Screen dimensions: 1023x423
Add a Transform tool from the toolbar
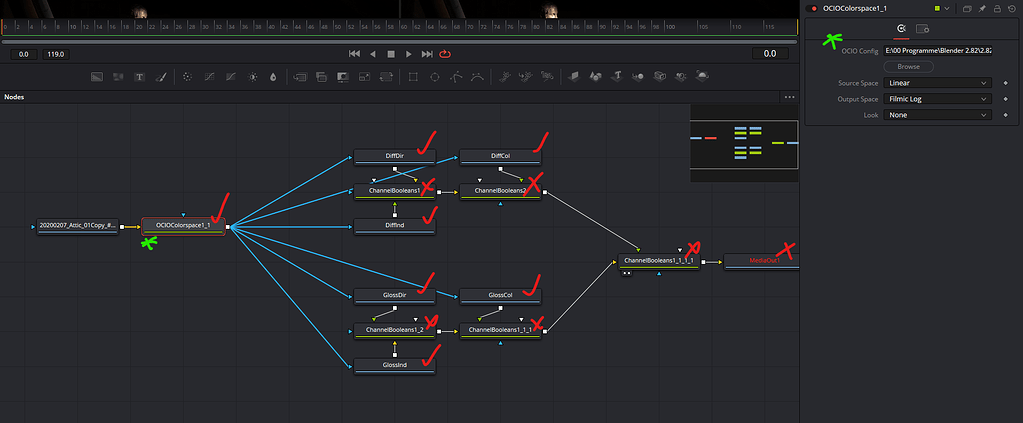coord(386,76)
